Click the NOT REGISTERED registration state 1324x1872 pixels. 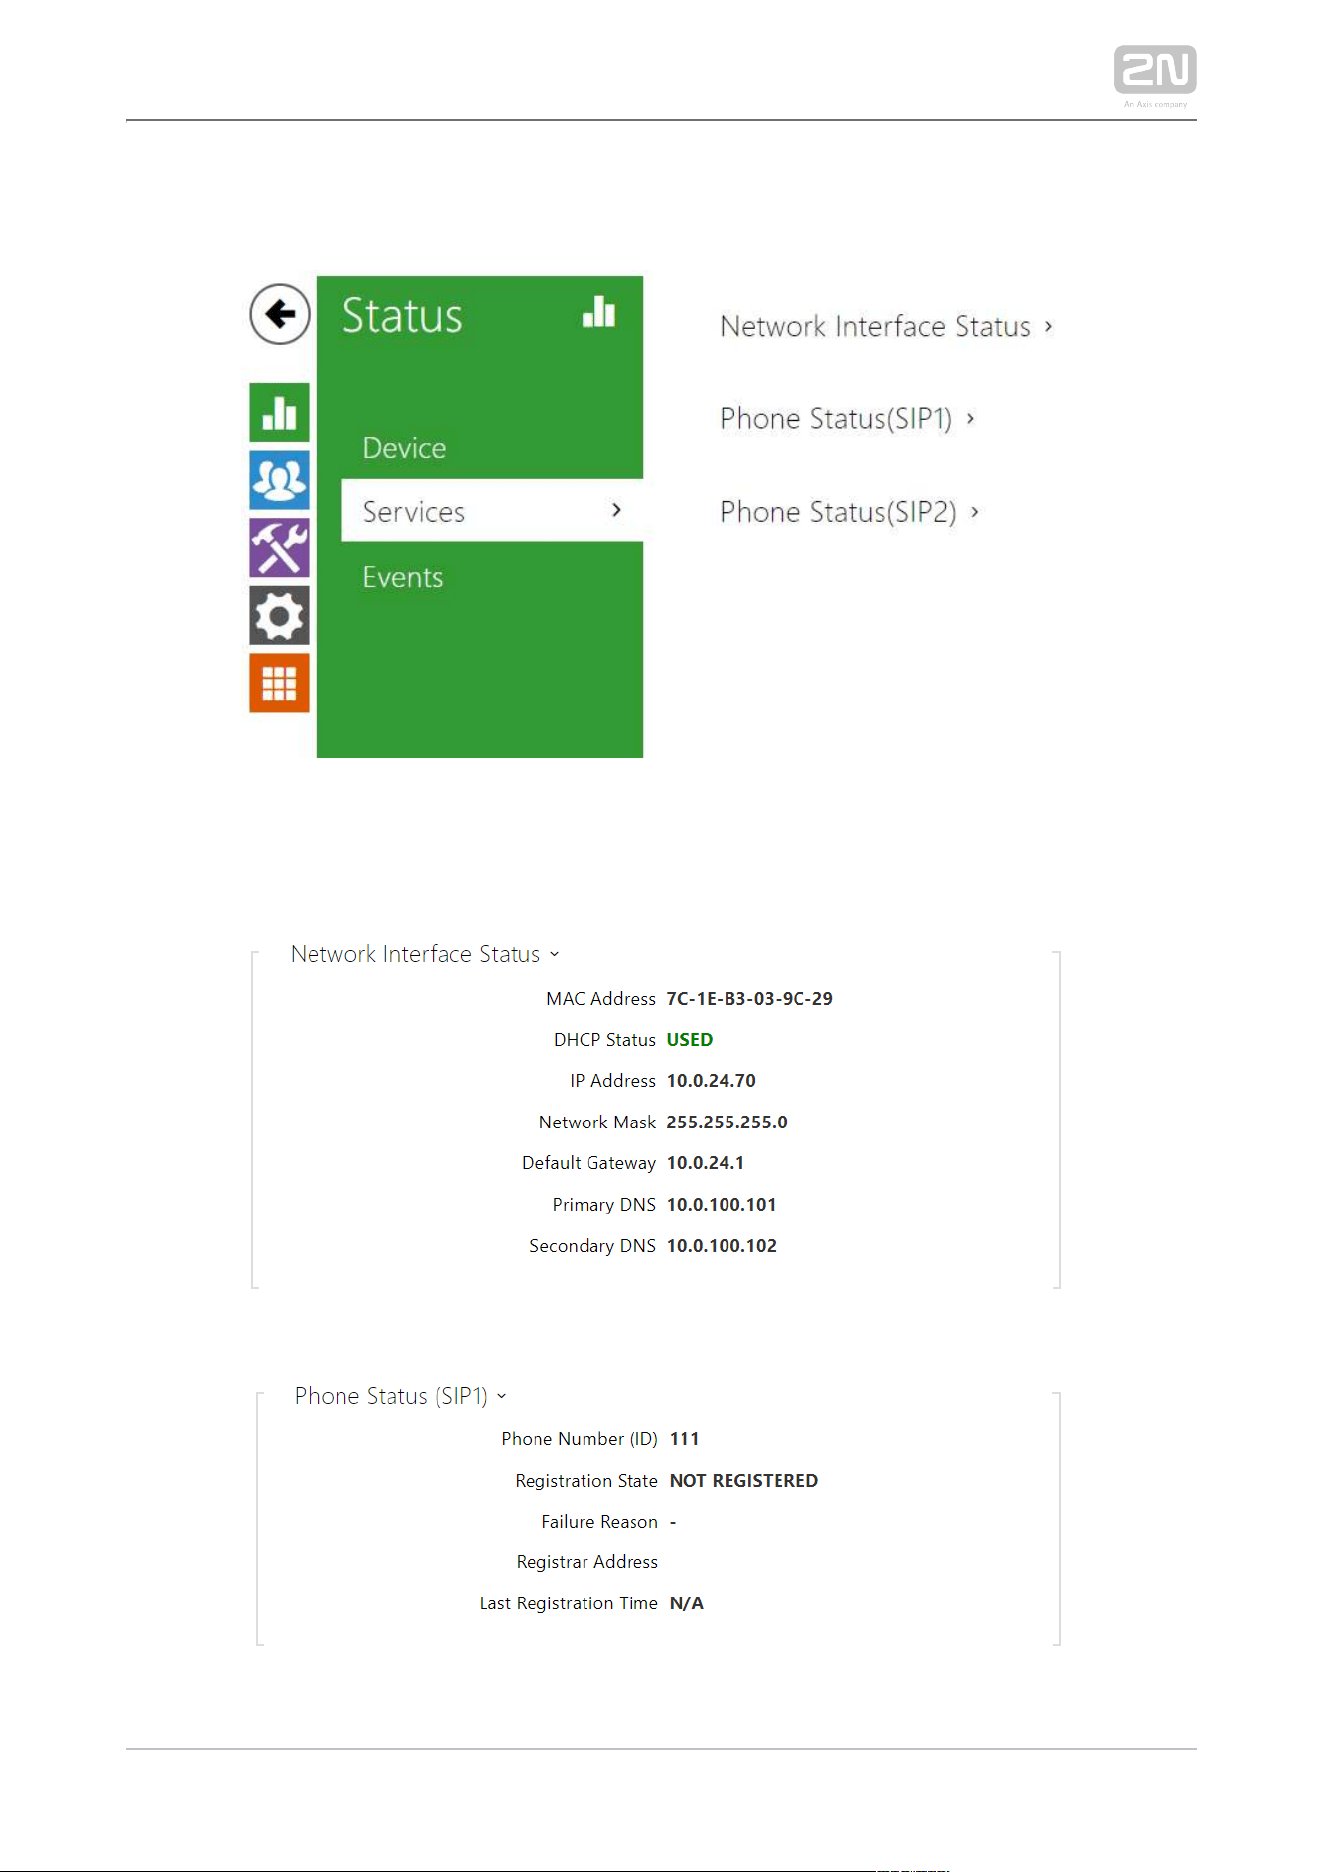743,1481
